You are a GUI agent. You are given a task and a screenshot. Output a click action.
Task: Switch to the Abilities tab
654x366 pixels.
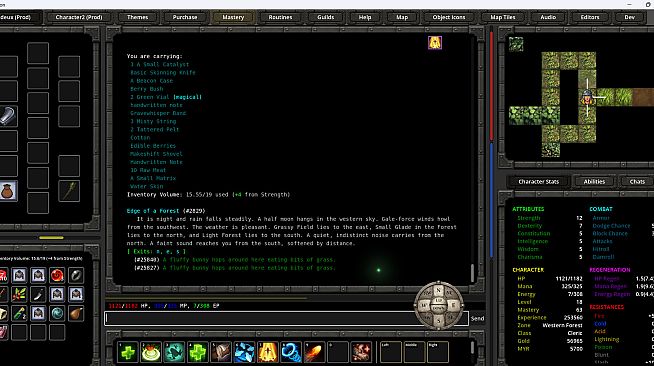coord(594,181)
